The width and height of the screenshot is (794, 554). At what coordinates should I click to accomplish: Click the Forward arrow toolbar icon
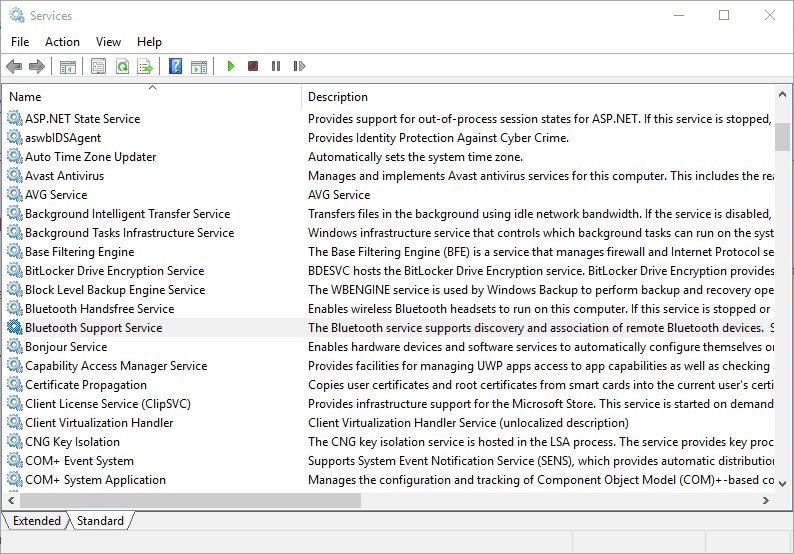tap(36, 66)
